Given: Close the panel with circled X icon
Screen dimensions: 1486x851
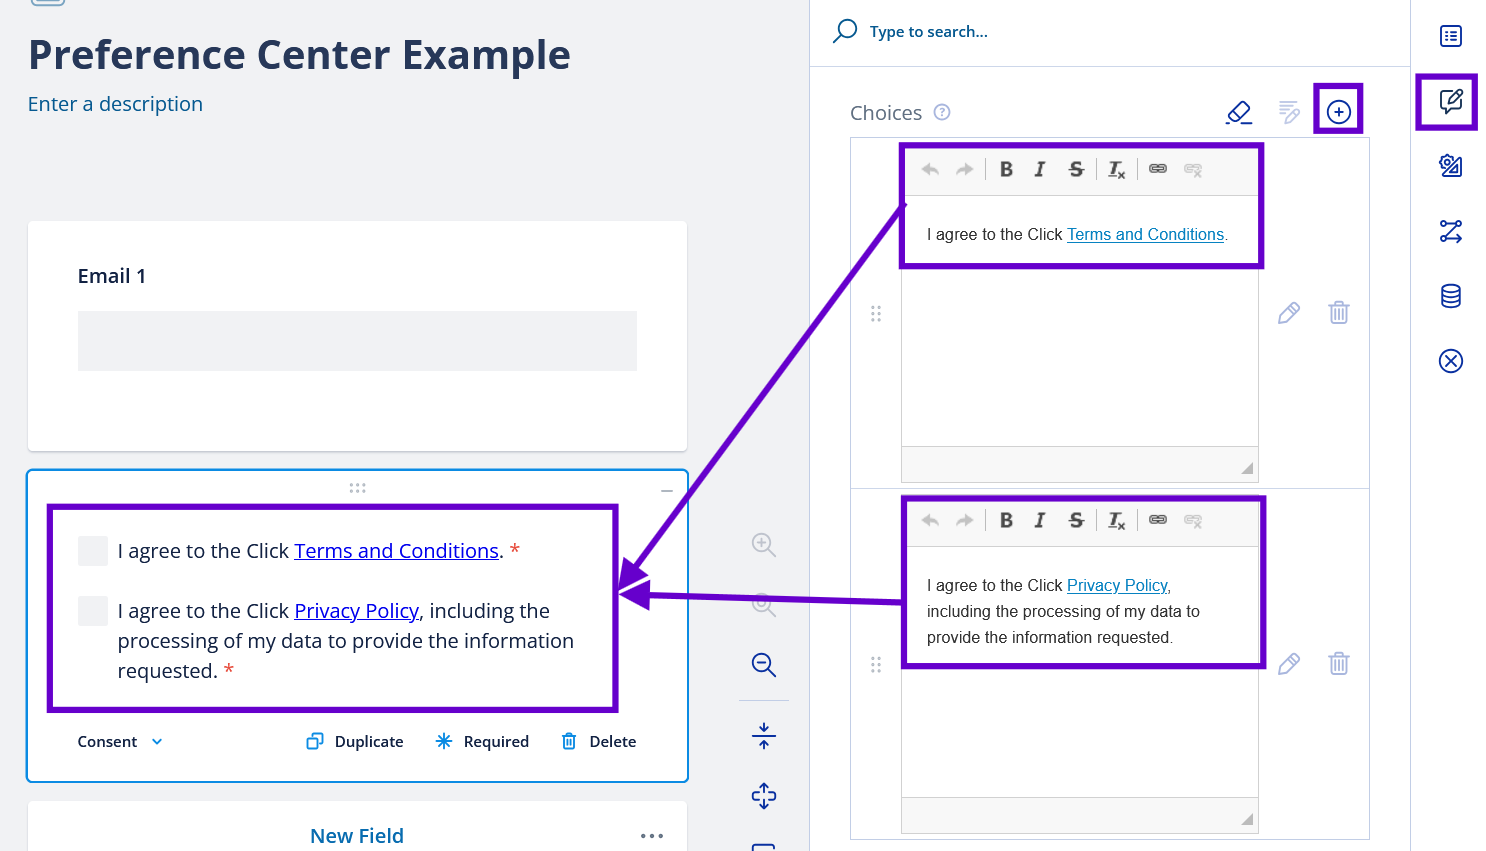Looking at the screenshot, I should tap(1451, 361).
